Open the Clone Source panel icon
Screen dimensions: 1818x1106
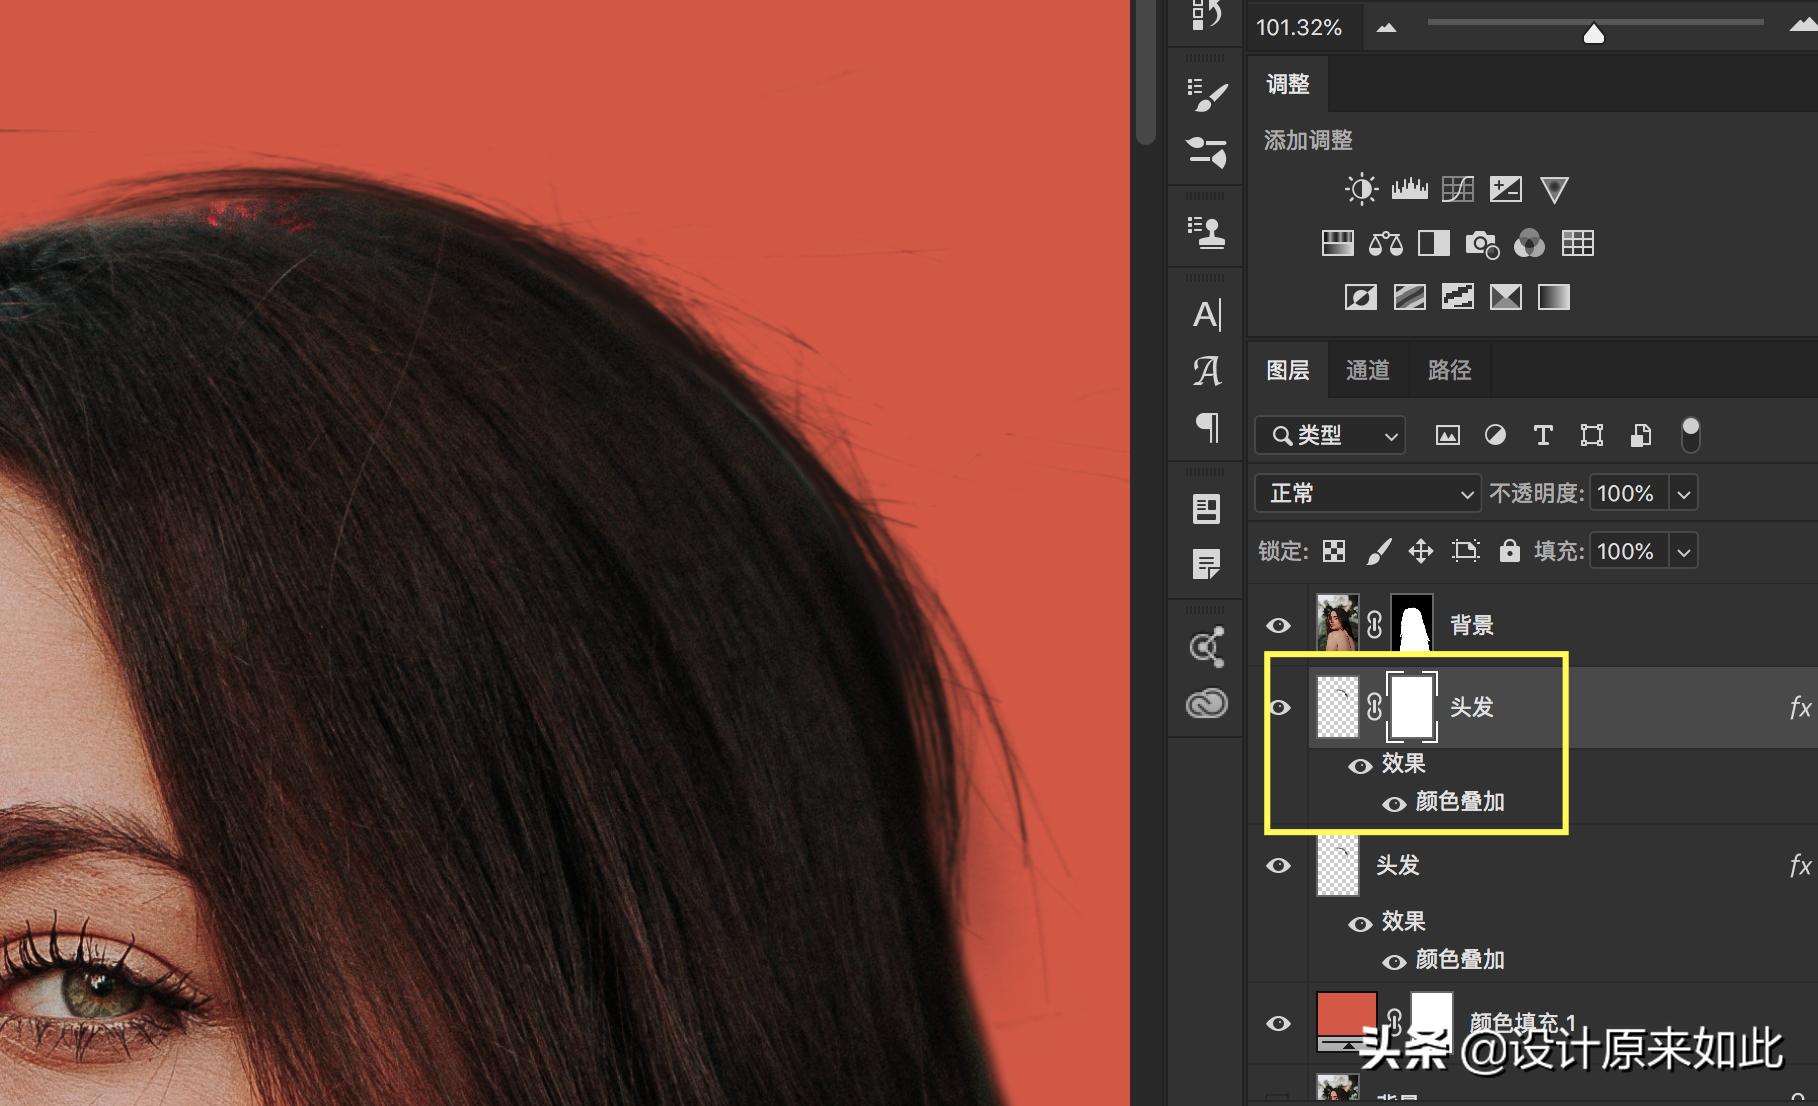pos(1206,232)
